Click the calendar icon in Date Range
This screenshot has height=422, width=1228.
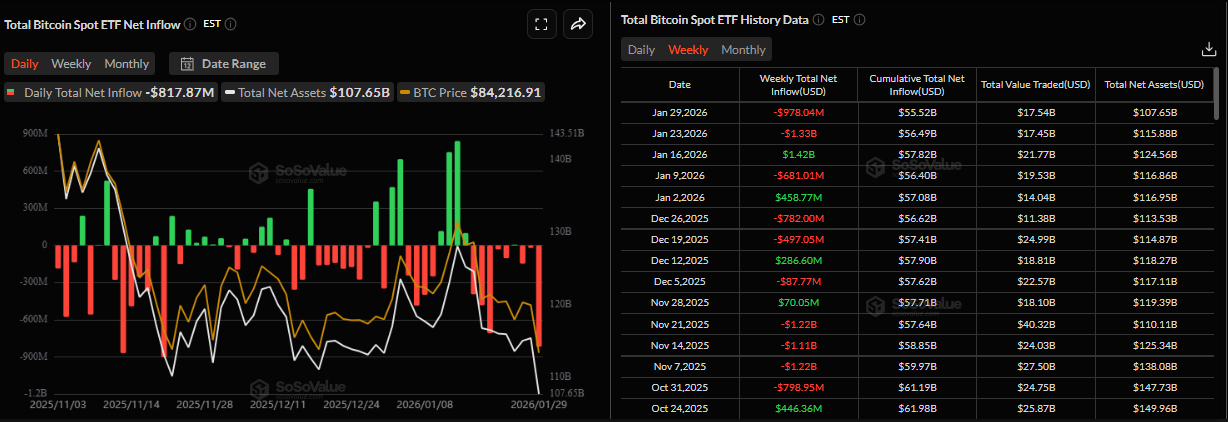click(187, 64)
